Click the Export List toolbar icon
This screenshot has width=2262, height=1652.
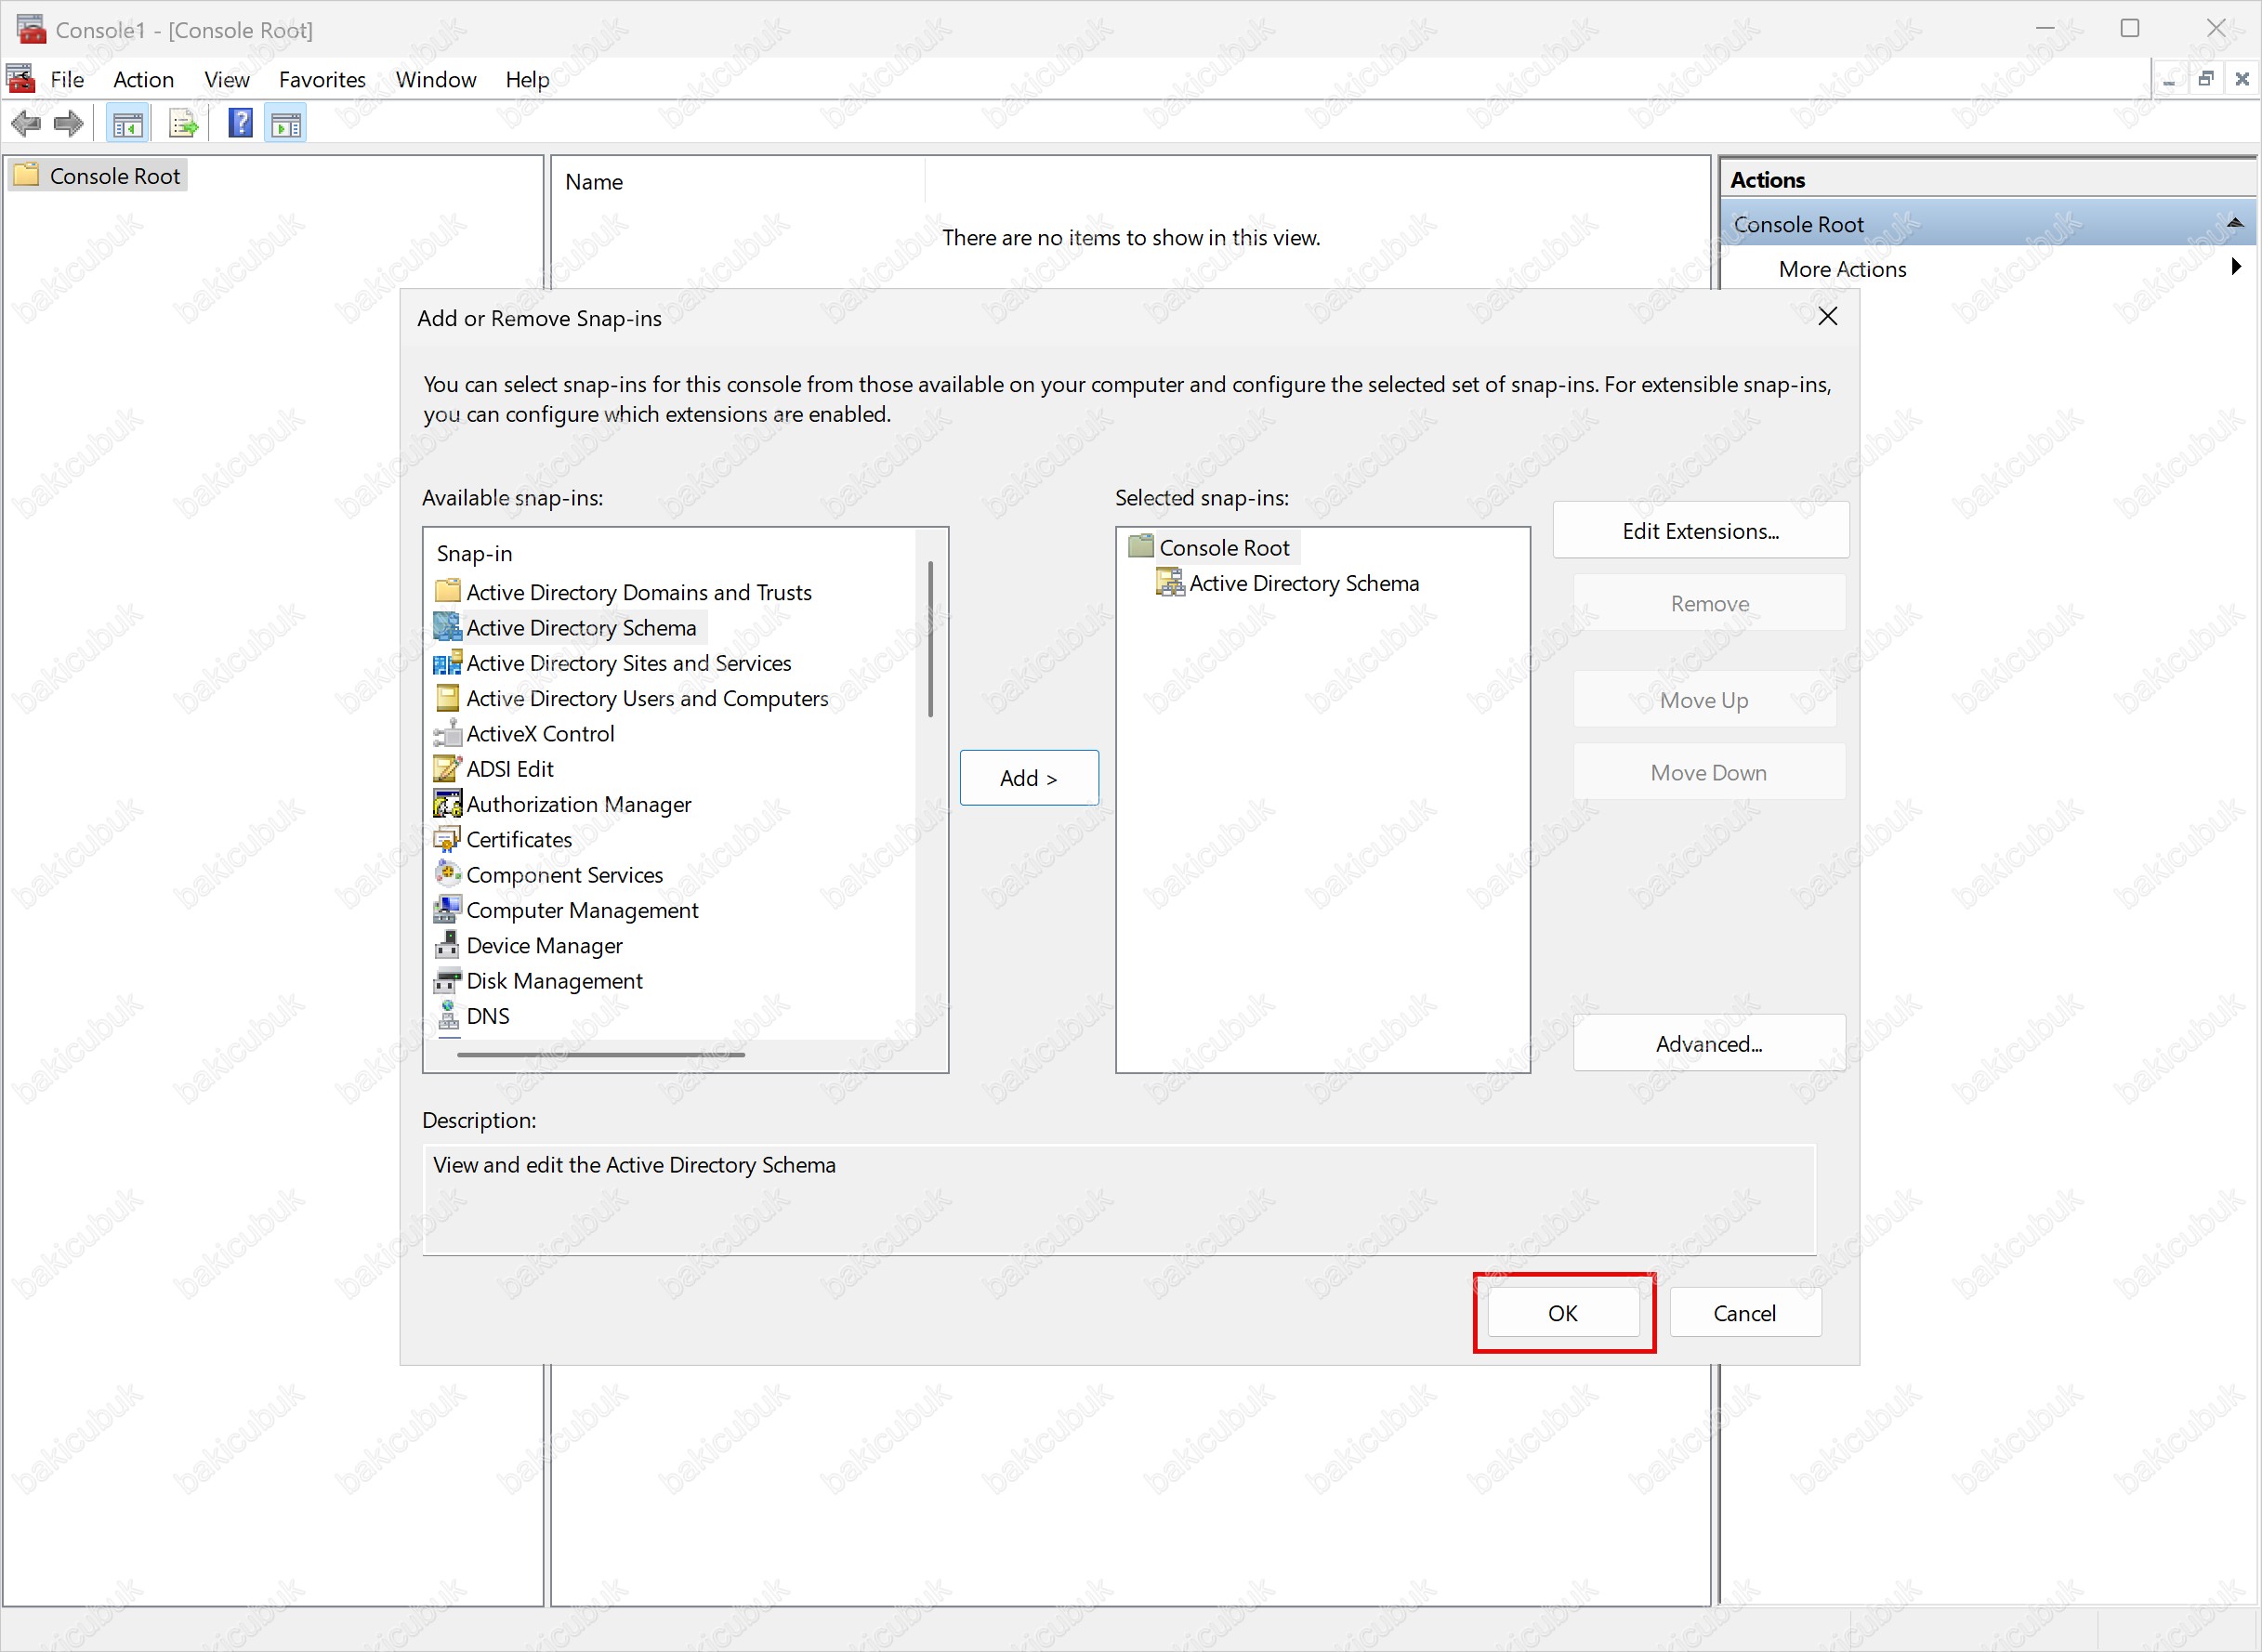pos(184,124)
